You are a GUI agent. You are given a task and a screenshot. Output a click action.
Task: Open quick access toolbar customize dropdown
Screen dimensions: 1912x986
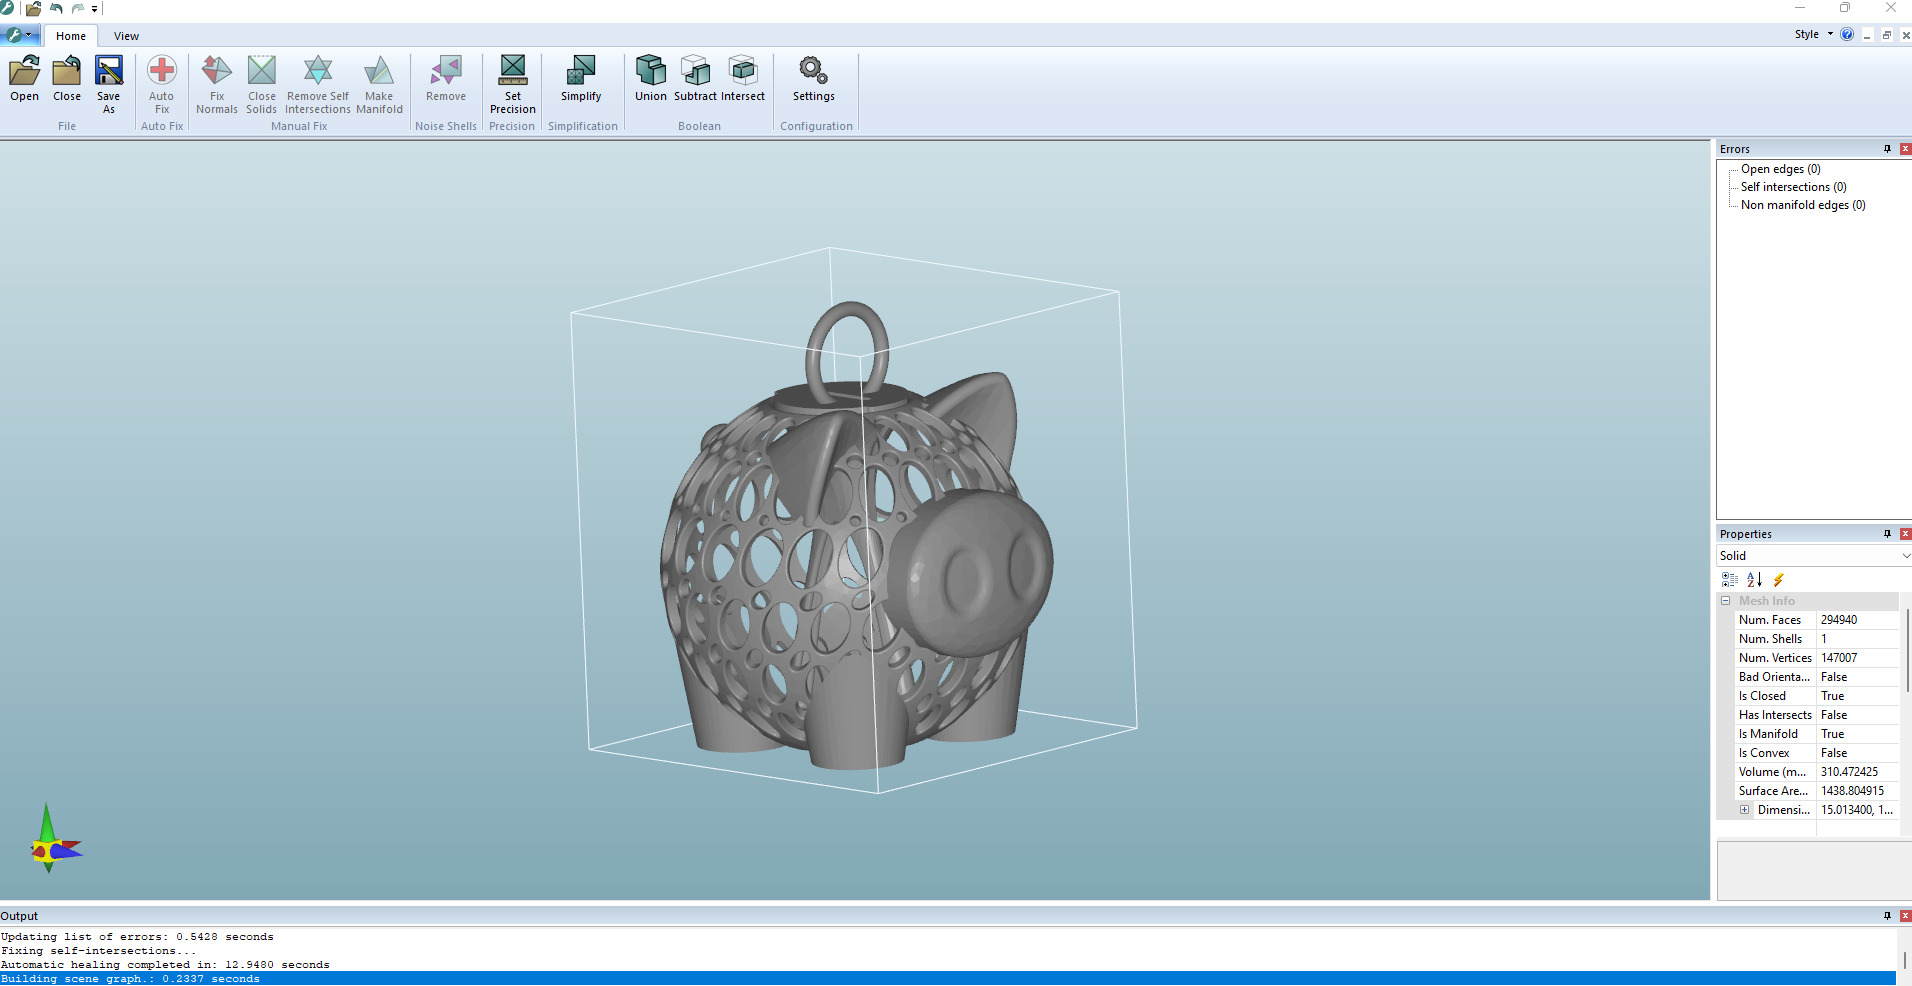point(95,9)
